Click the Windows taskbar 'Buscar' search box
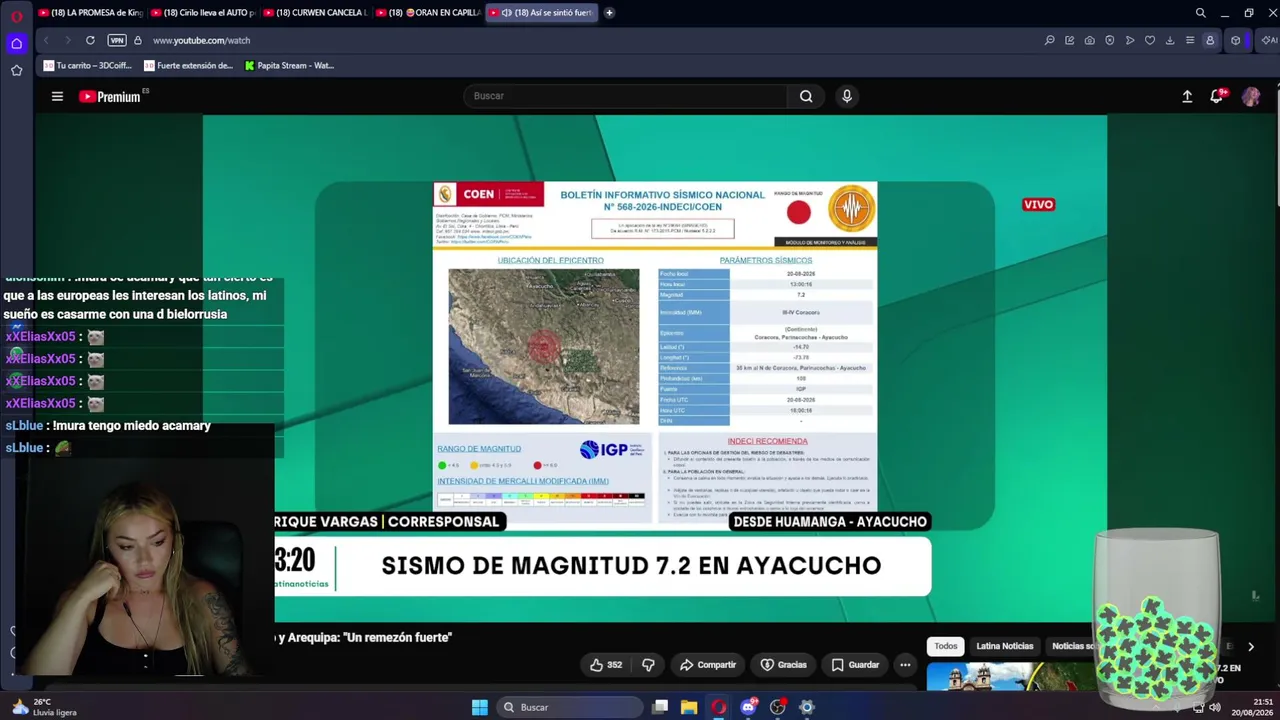This screenshot has width=1280, height=720. (570, 707)
